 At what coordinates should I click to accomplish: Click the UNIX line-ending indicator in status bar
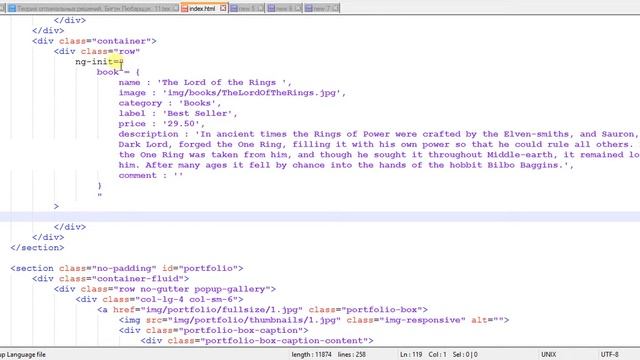point(548,354)
